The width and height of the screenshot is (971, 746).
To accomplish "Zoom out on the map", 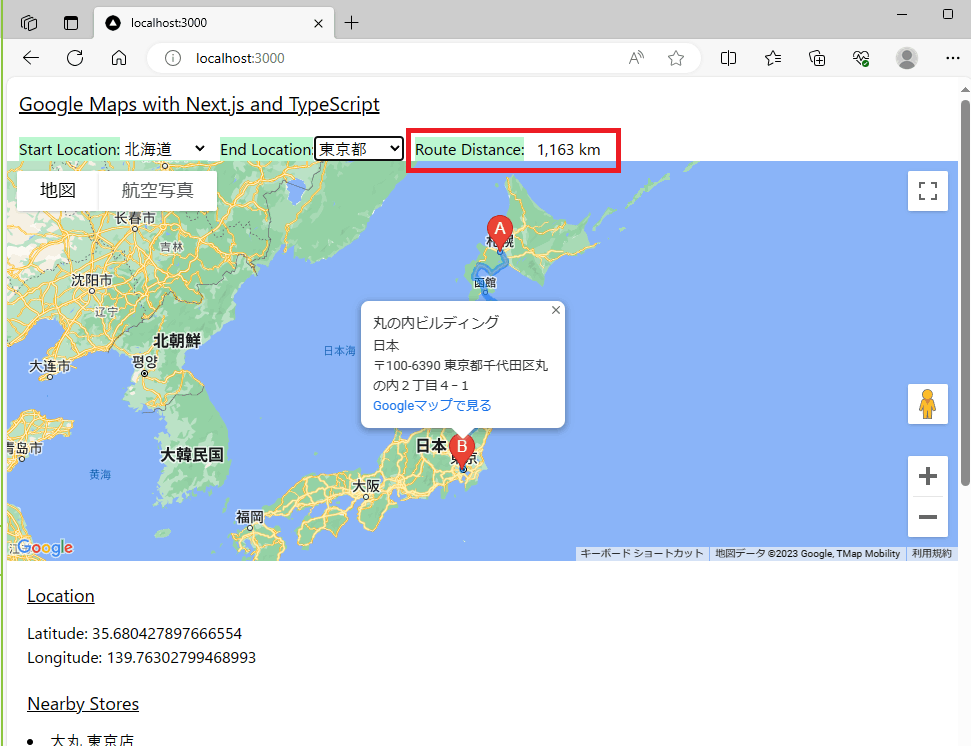I will tap(927, 517).
